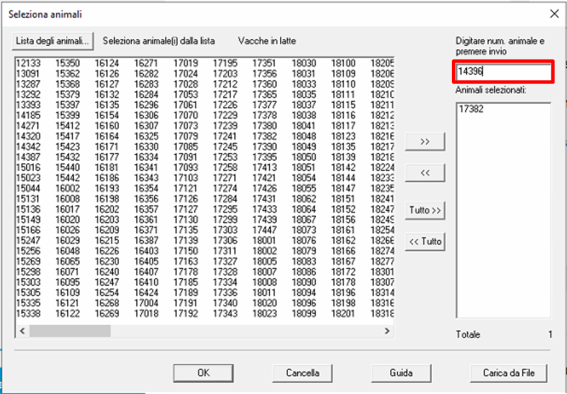Select animal 14320 in the list
The image size is (567, 394).
click(29, 136)
